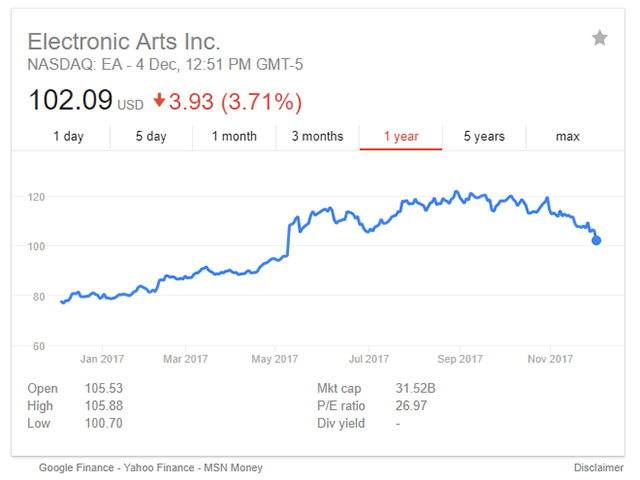The image size is (640, 480).
Task: Click the Disclaimer link
Action: coord(598,467)
